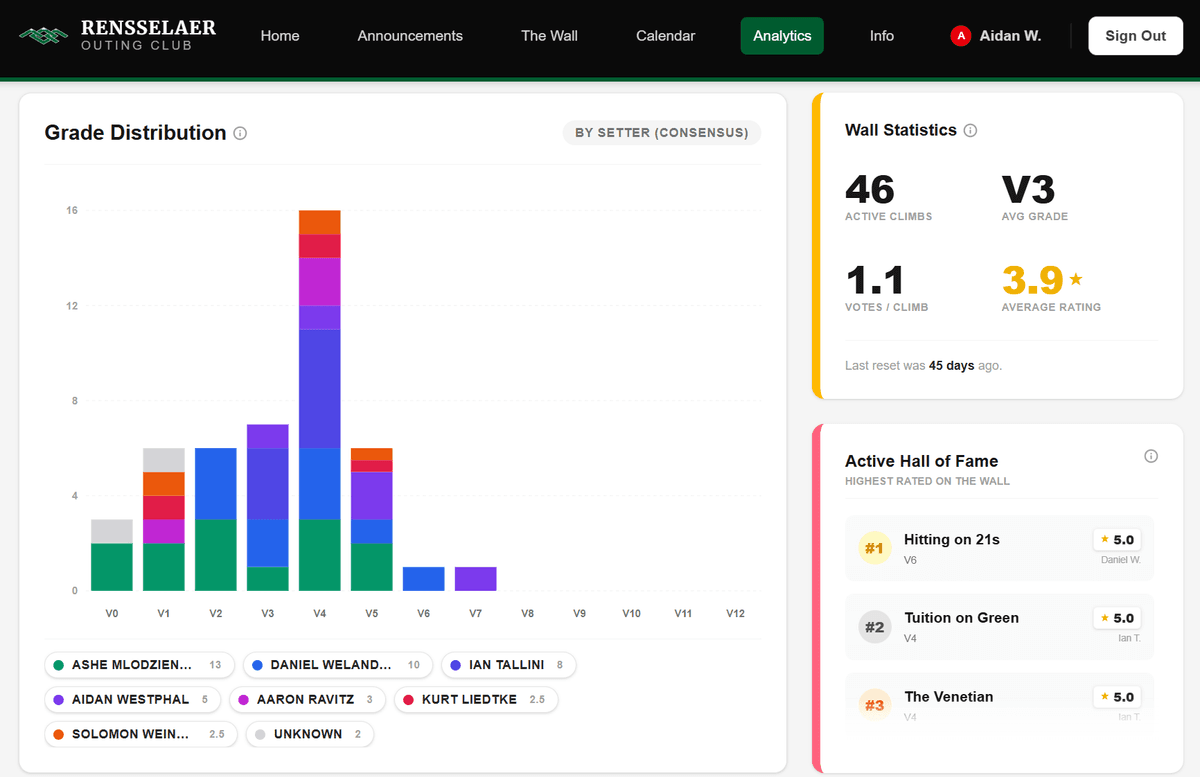Toggle Daniel Weland... legend filter

(x=338, y=665)
